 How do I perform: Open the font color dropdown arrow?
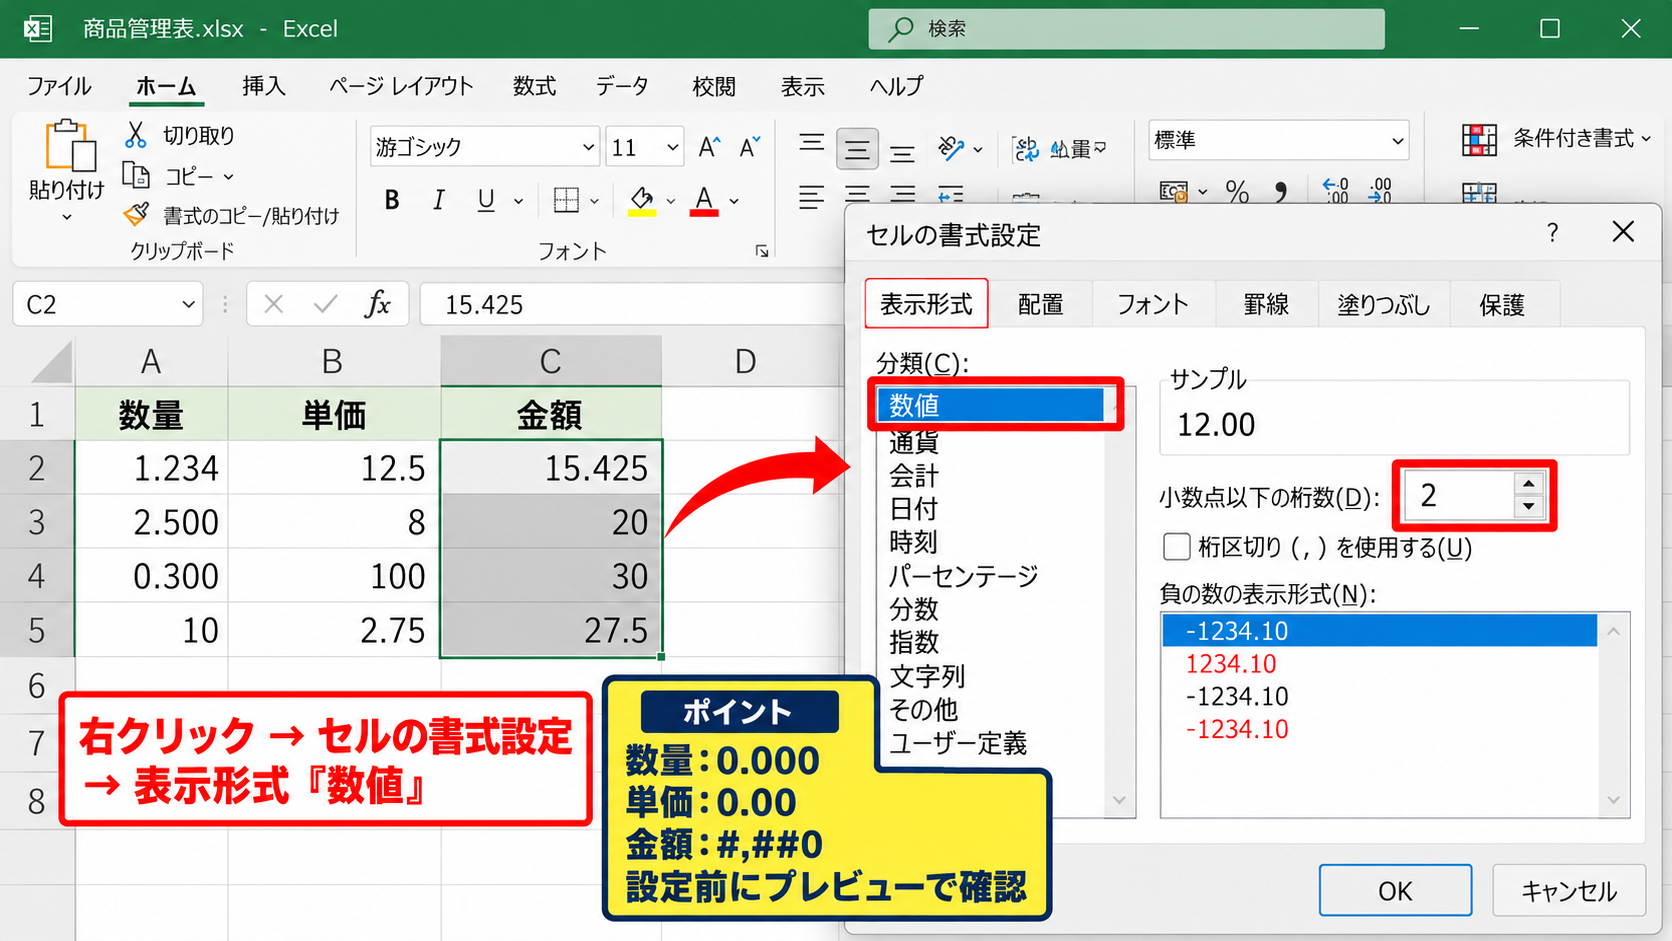coord(735,201)
